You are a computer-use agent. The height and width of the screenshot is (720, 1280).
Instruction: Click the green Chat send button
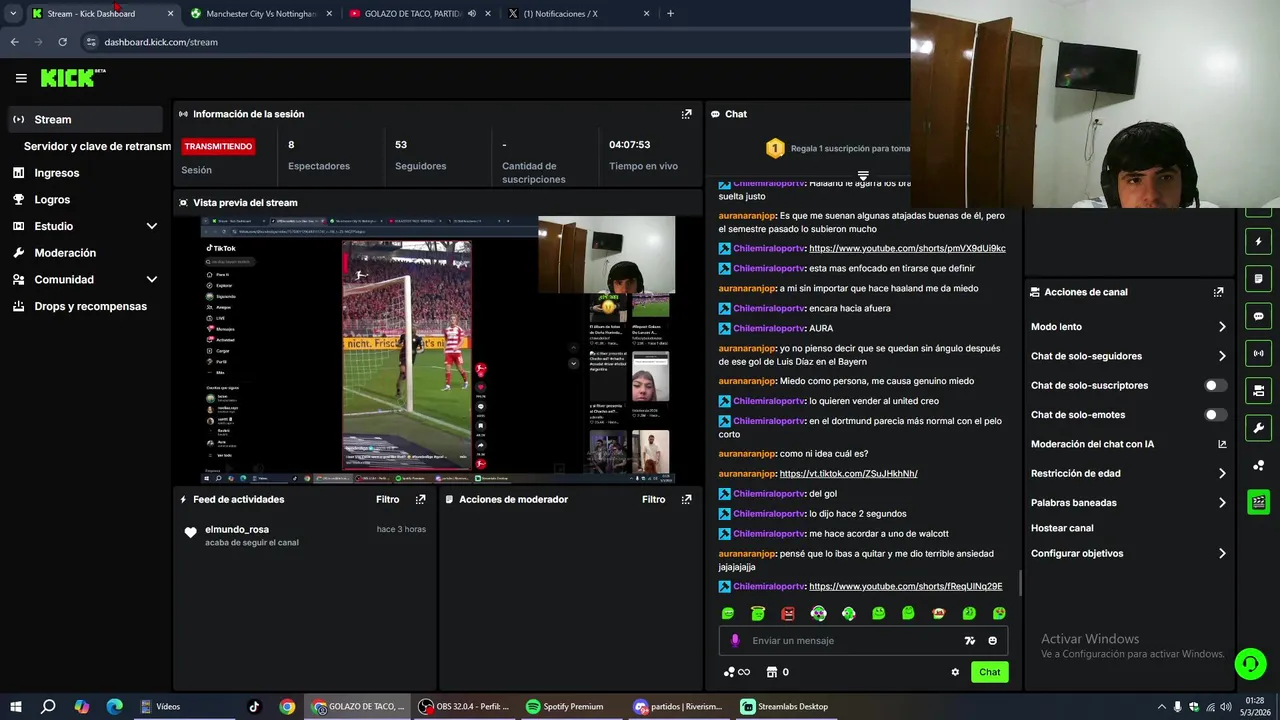[989, 672]
